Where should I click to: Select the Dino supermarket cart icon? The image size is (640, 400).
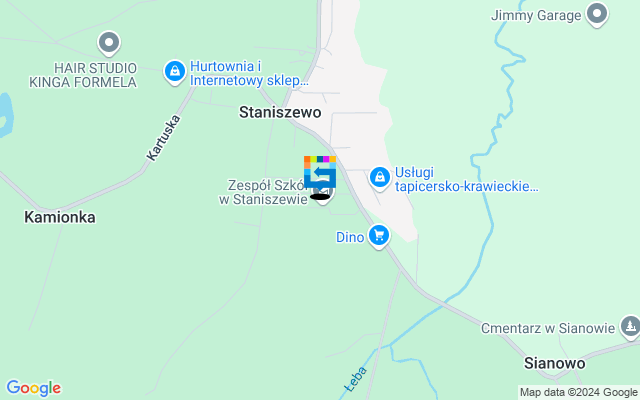tap(379, 236)
